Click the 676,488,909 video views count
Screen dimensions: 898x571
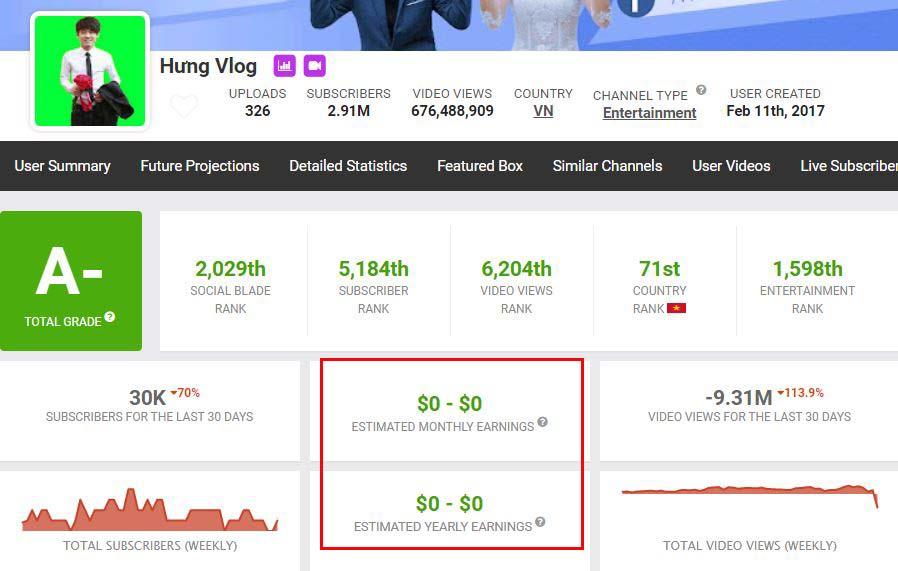[452, 111]
